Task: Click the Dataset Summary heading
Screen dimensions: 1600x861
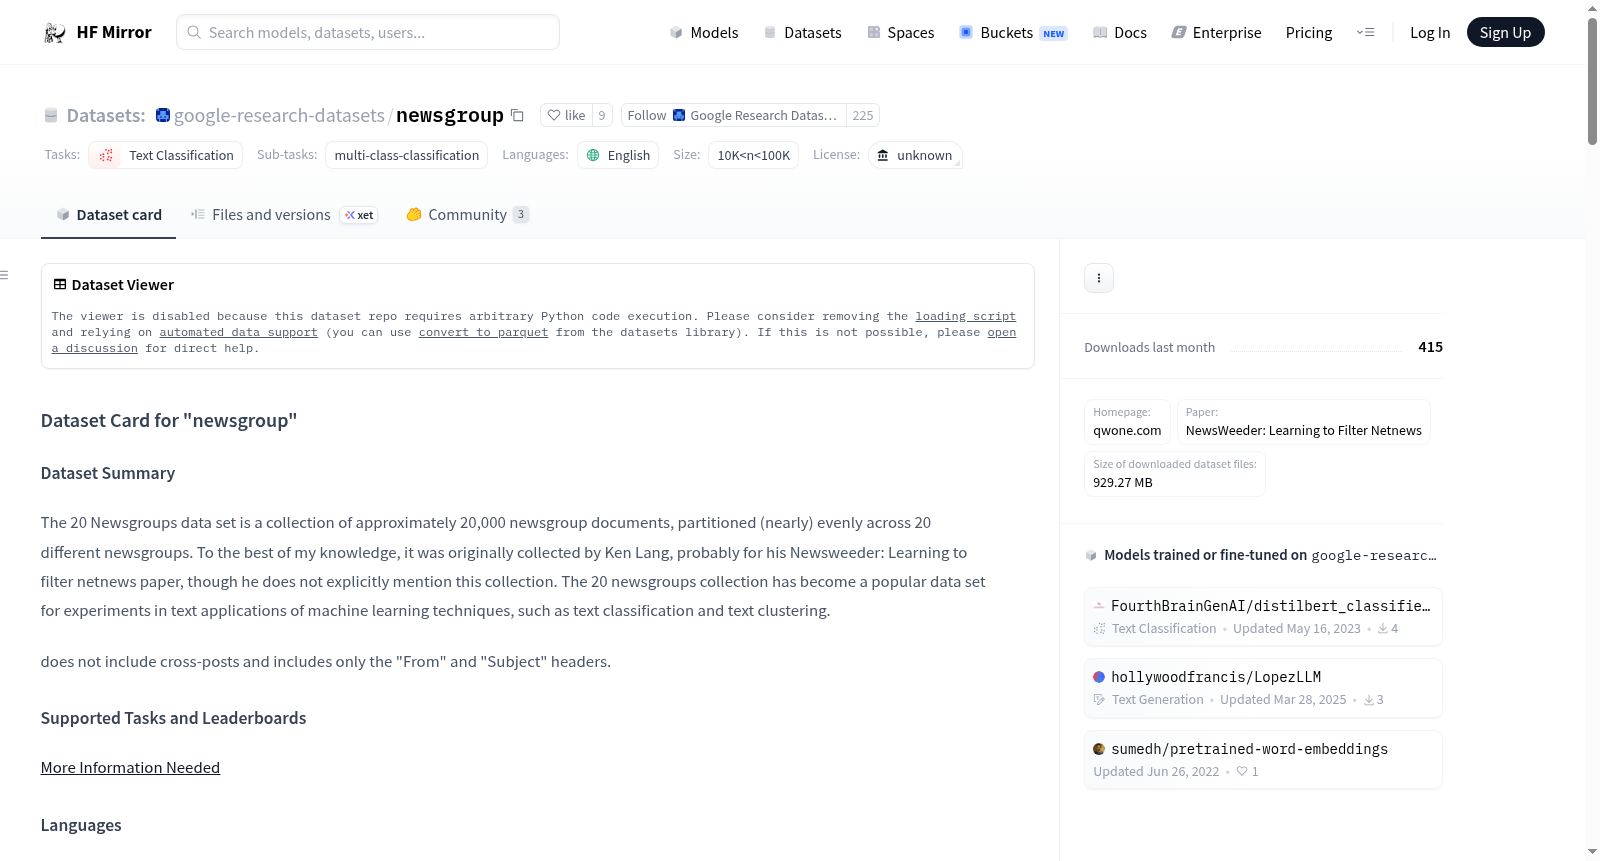Action: pyautogui.click(x=108, y=473)
